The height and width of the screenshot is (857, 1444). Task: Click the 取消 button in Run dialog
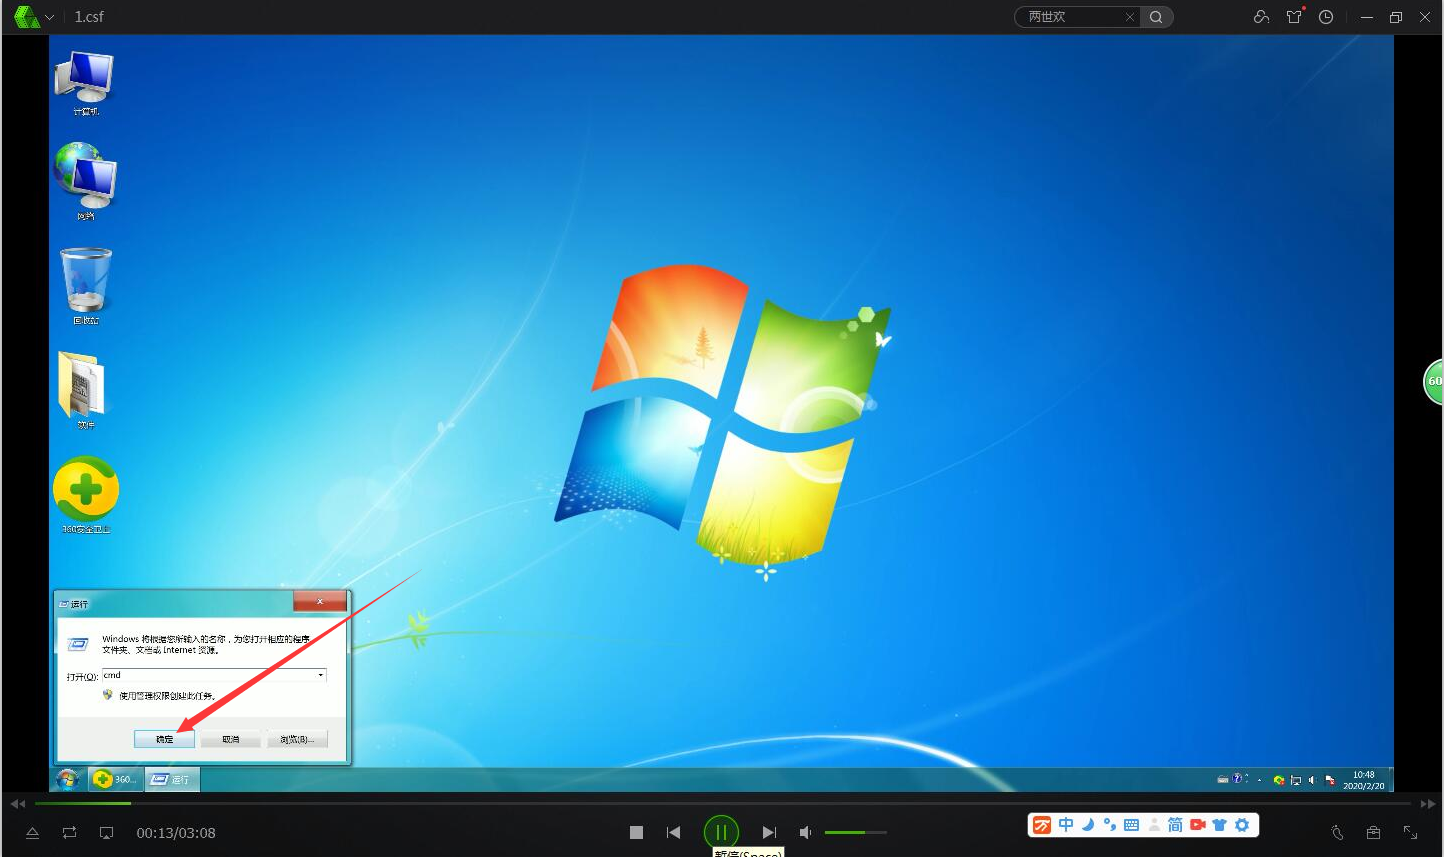(x=230, y=739)
